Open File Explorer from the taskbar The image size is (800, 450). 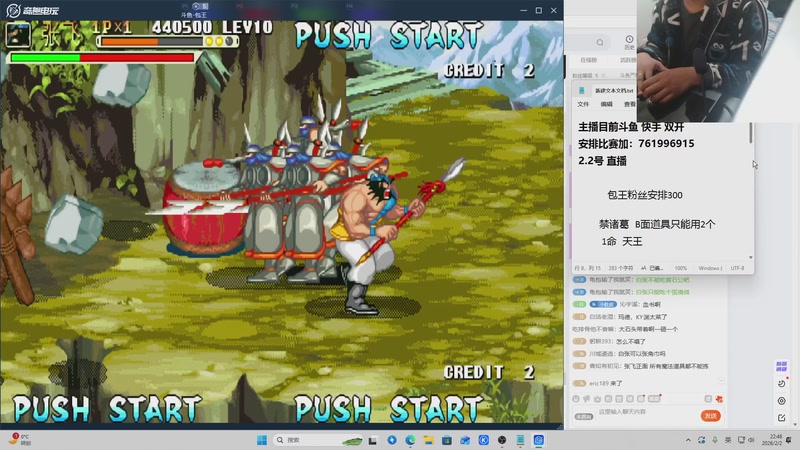[429, 440]
